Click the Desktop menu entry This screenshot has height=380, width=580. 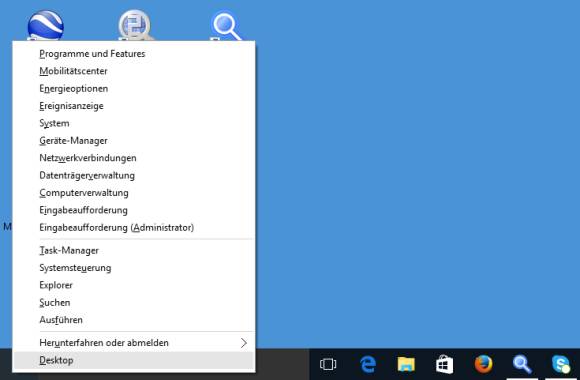134,360
